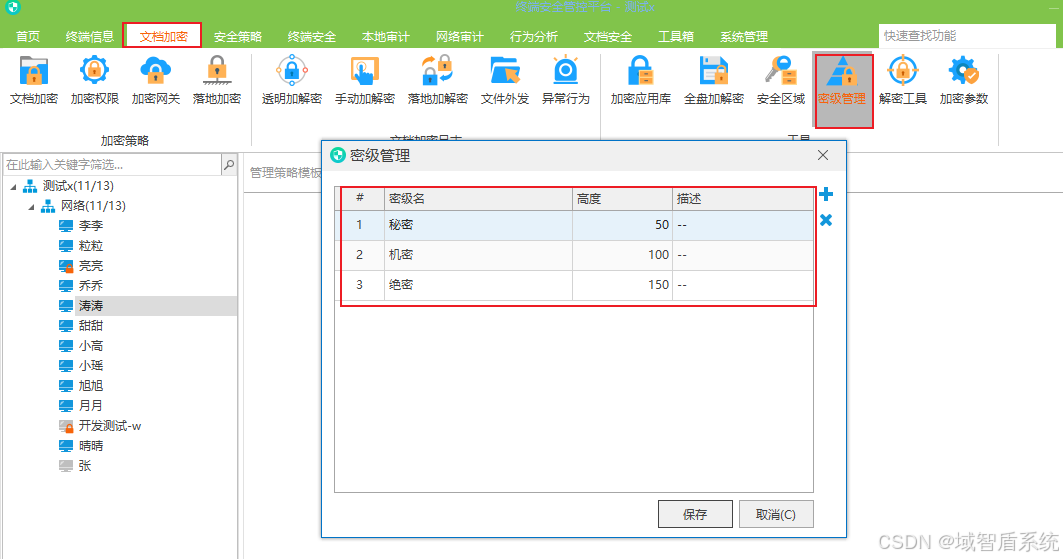Select the 绝密 row in the table

click(574, 285)
